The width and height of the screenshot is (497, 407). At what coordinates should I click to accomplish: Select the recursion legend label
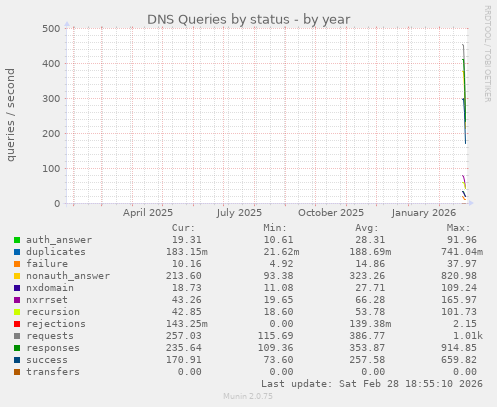click(53, 312)
